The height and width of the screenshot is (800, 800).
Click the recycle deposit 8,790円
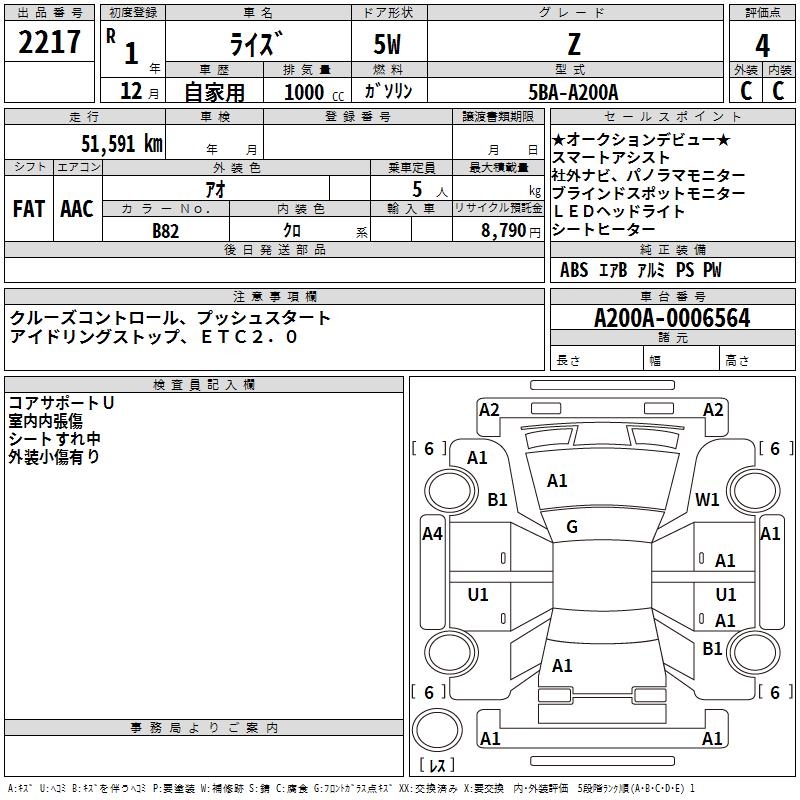tap(511, 231)
